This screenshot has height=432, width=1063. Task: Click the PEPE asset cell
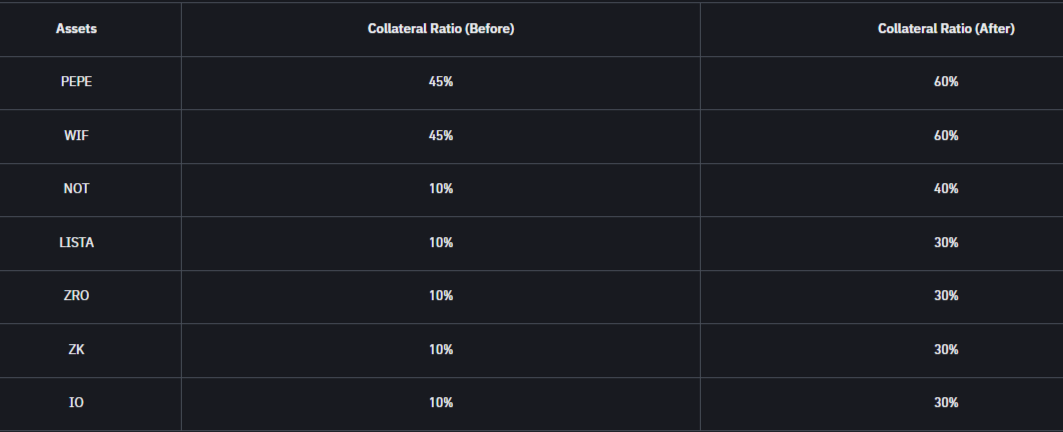[x=76, y=82]
